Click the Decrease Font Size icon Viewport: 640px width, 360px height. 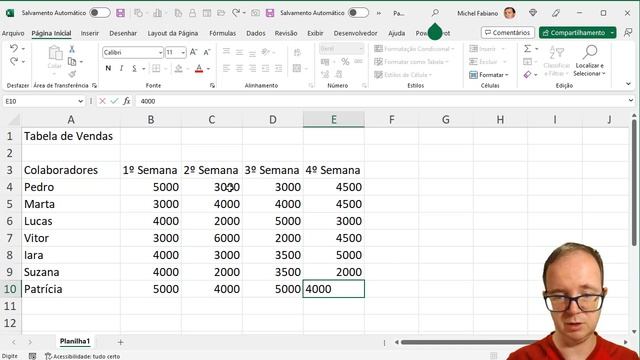pyautogui.click(x=207, y=52)
